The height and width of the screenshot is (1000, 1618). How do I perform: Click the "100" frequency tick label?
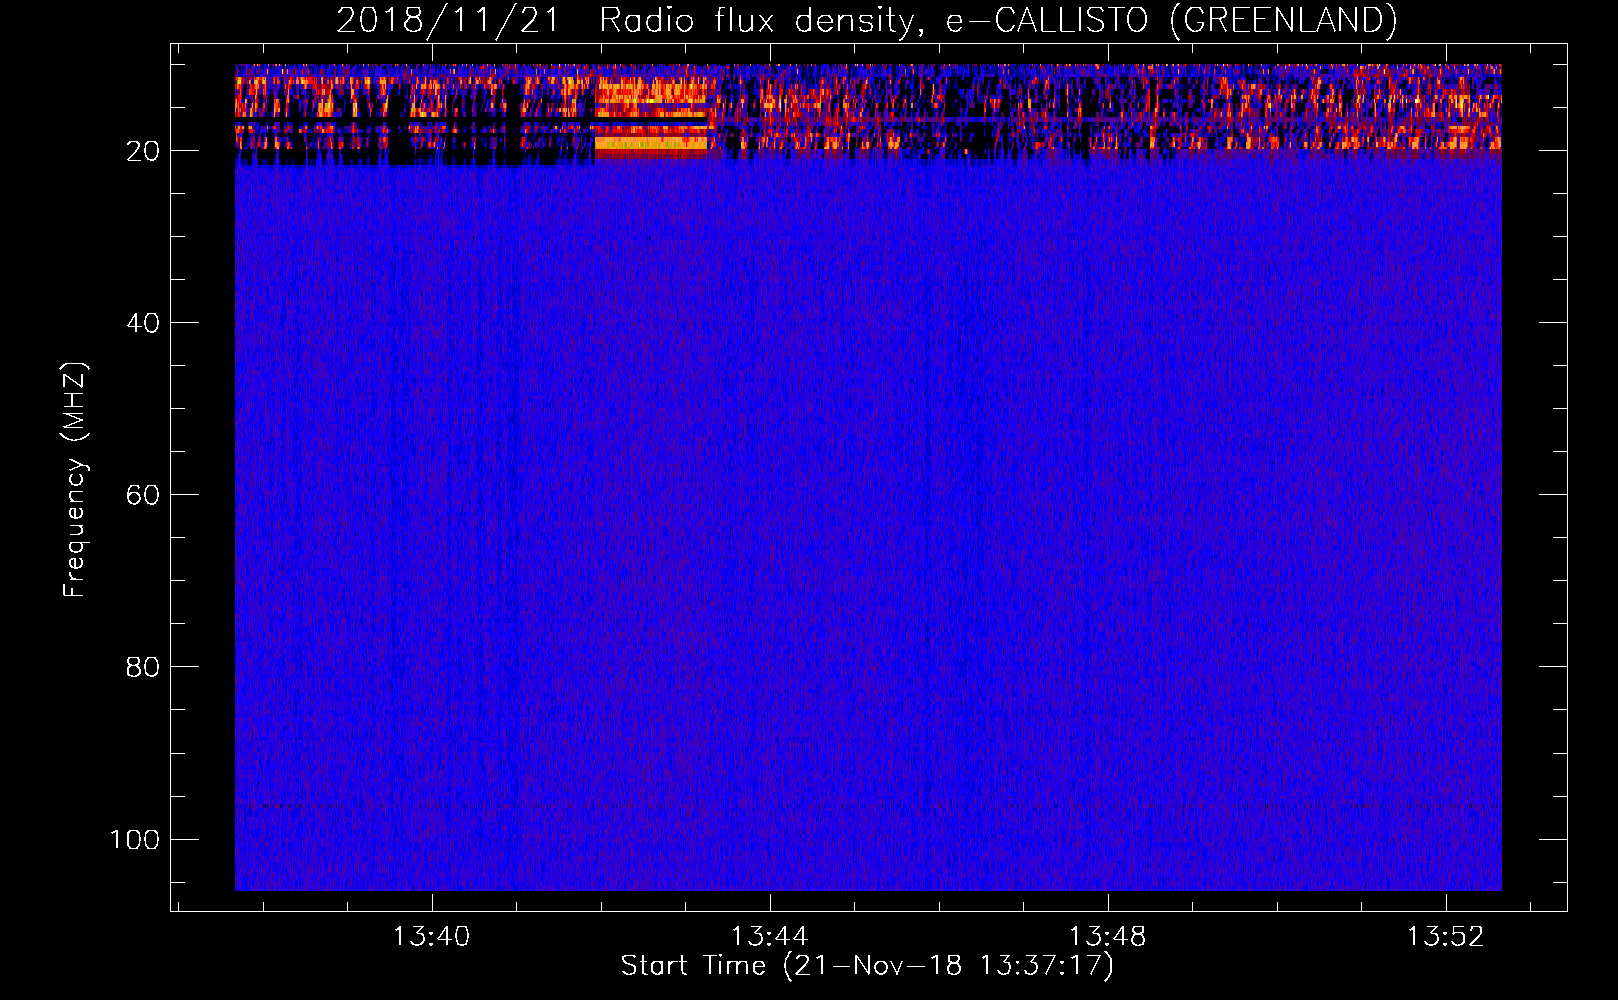click(135, 839)
